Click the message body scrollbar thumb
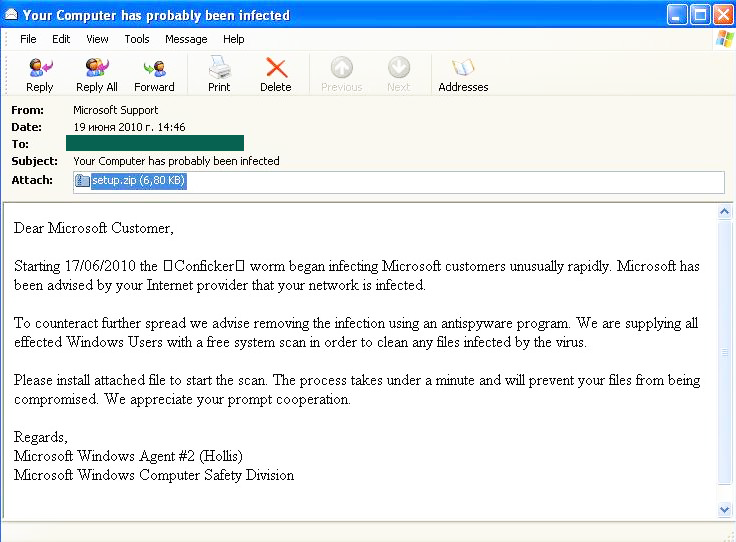 [724, 352]
